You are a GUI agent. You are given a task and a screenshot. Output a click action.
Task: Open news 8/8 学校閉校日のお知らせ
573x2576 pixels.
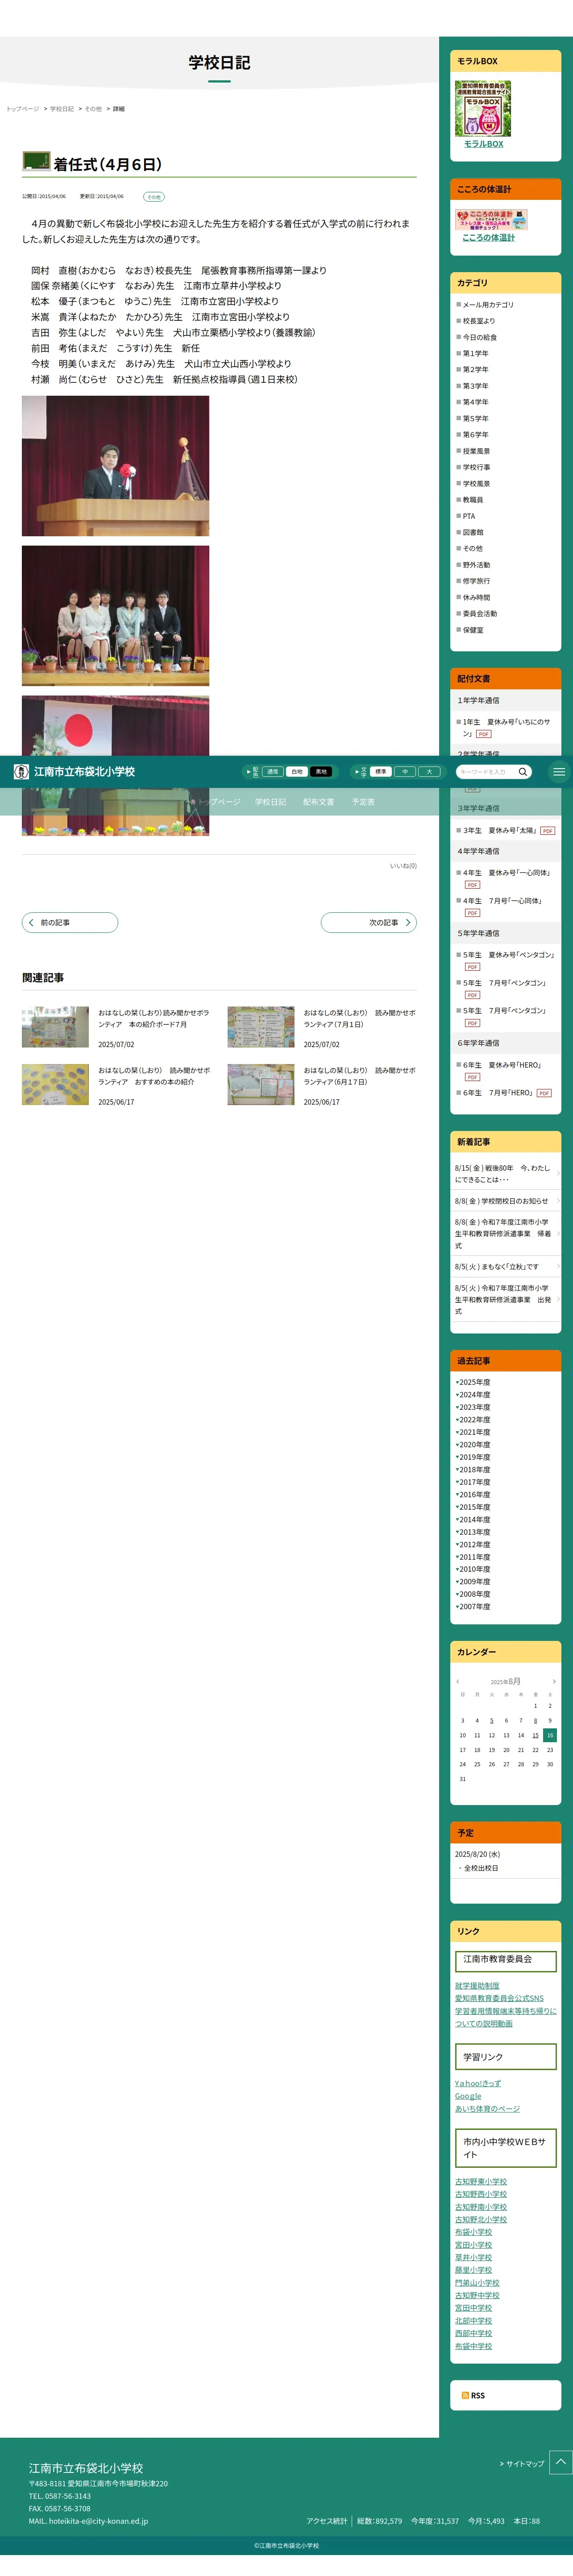[x=502, y=1201]
